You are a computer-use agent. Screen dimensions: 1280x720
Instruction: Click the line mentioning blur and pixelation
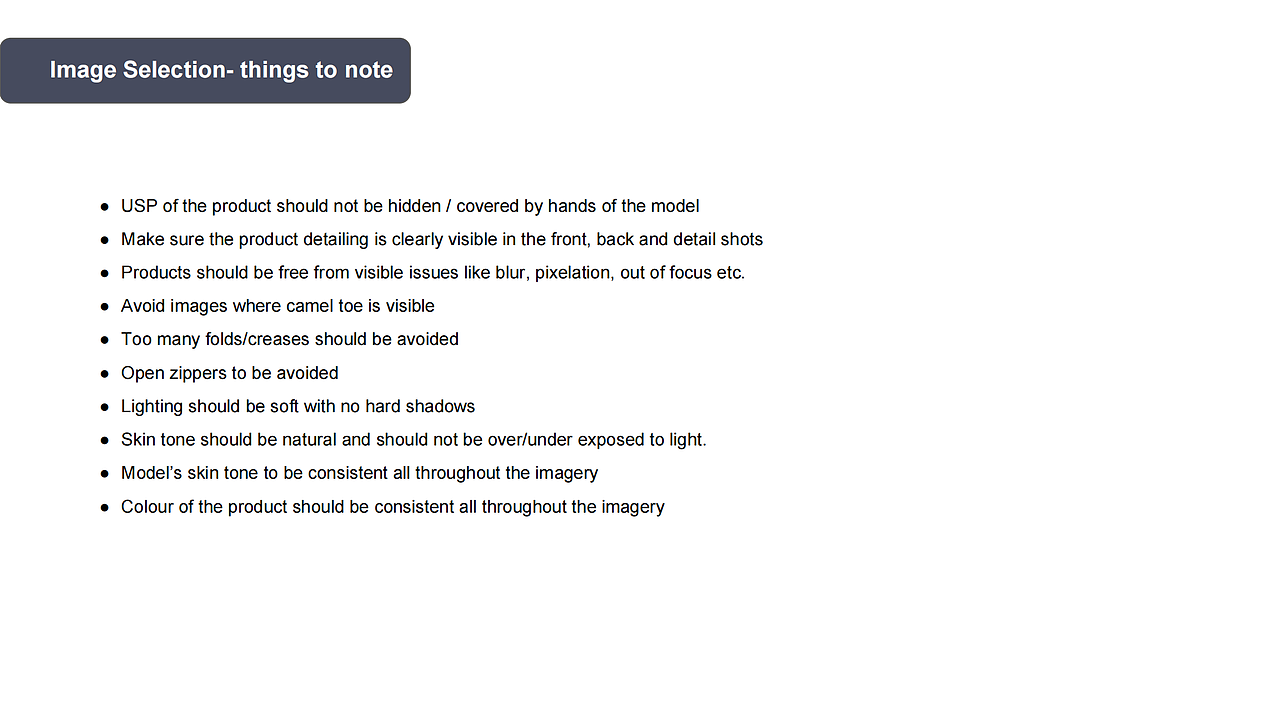click(x=432, y=273)
